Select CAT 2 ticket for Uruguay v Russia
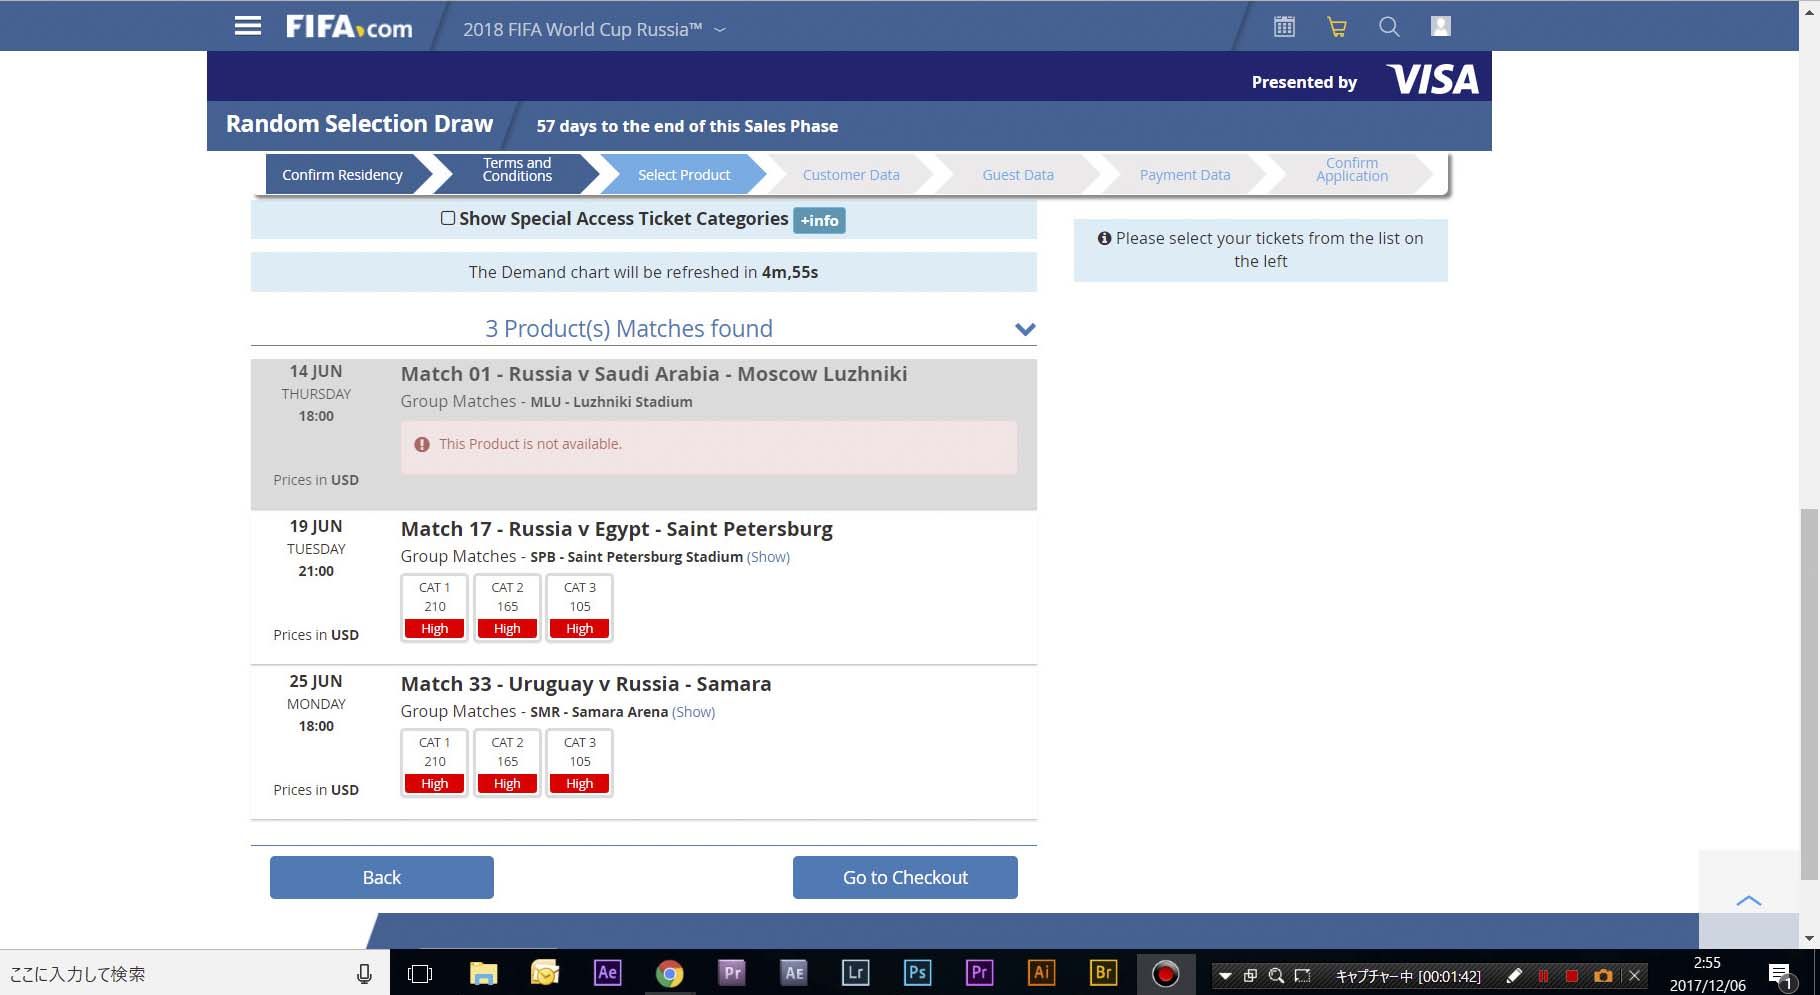 (507, 762)
